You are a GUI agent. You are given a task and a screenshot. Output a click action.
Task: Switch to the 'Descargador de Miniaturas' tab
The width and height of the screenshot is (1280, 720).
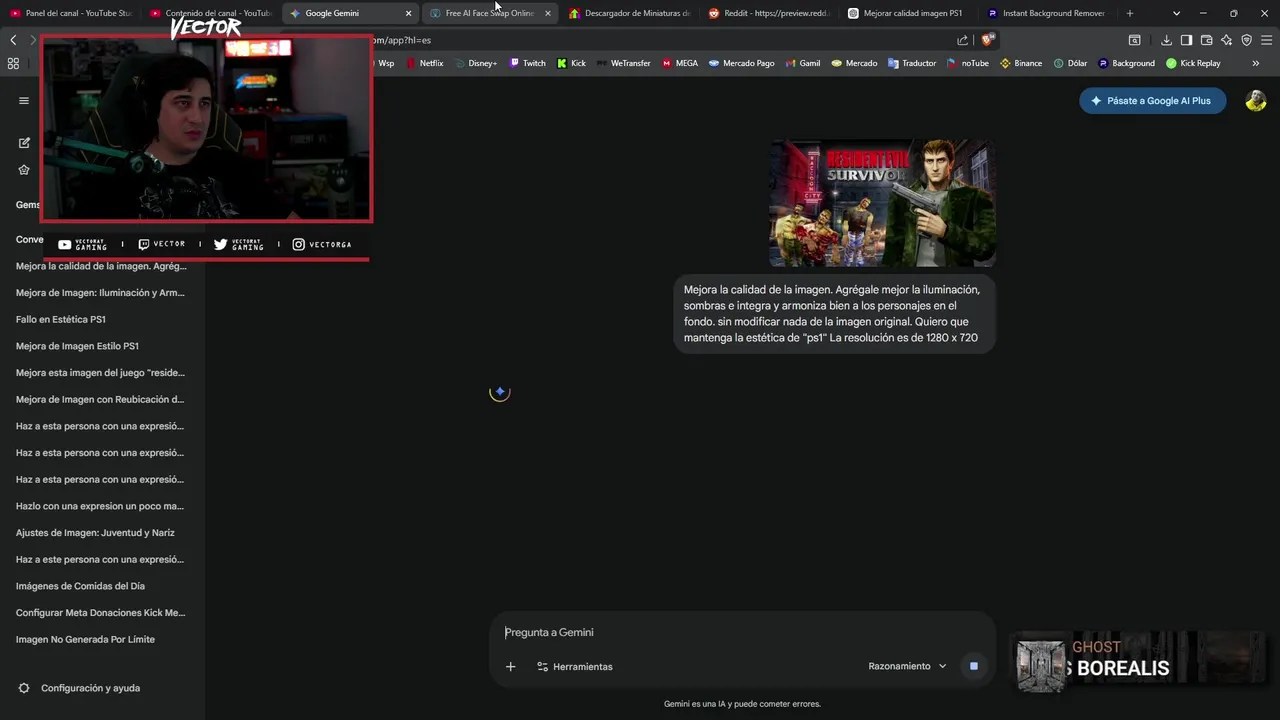[x=628, y=13]
